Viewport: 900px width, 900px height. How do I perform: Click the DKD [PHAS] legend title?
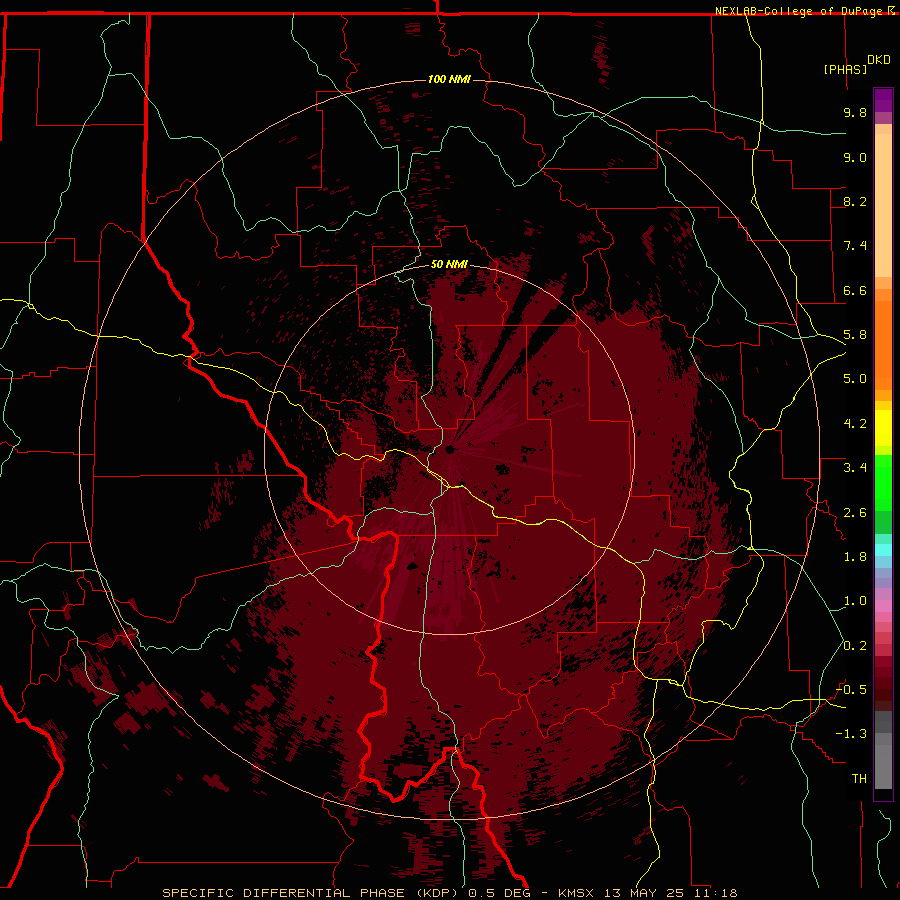pyautogui.click(x=856, y=64)
